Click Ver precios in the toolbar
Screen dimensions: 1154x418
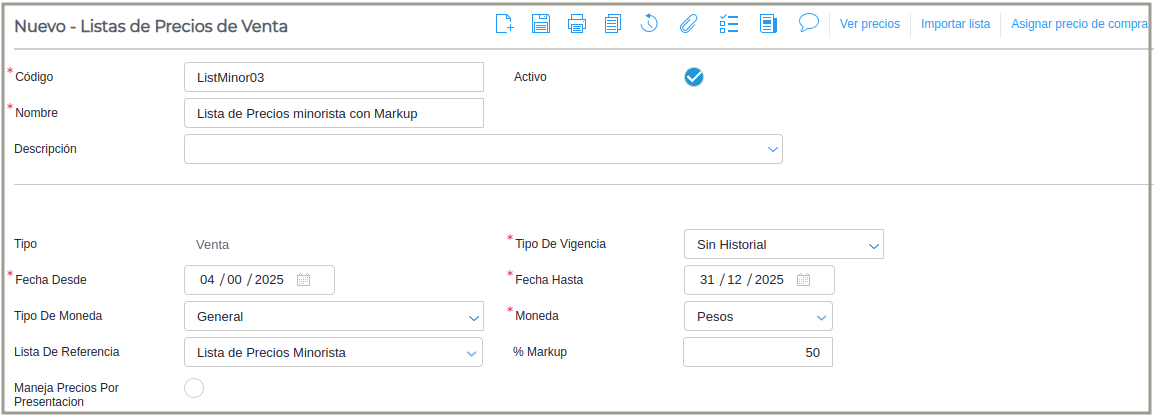point(869,24)
